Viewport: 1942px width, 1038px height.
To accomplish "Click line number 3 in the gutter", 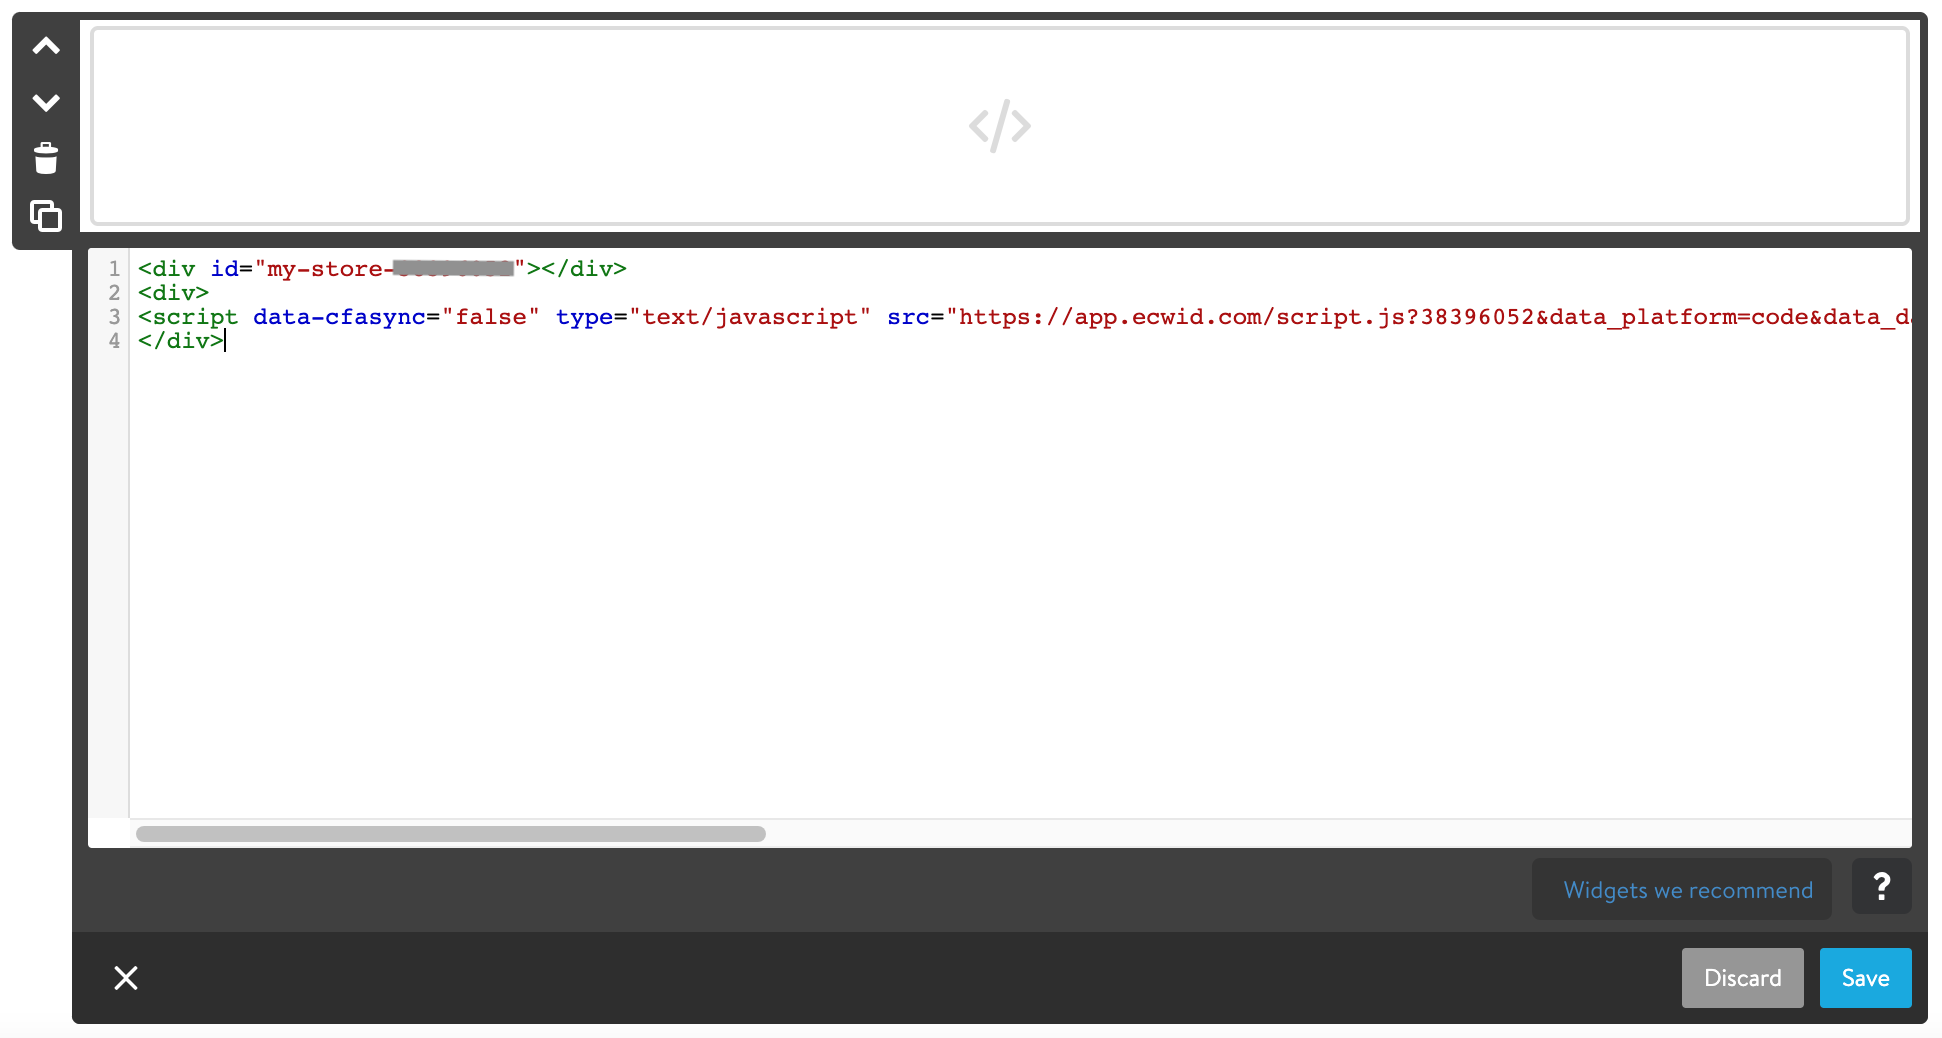I will [x=114, y=317].
